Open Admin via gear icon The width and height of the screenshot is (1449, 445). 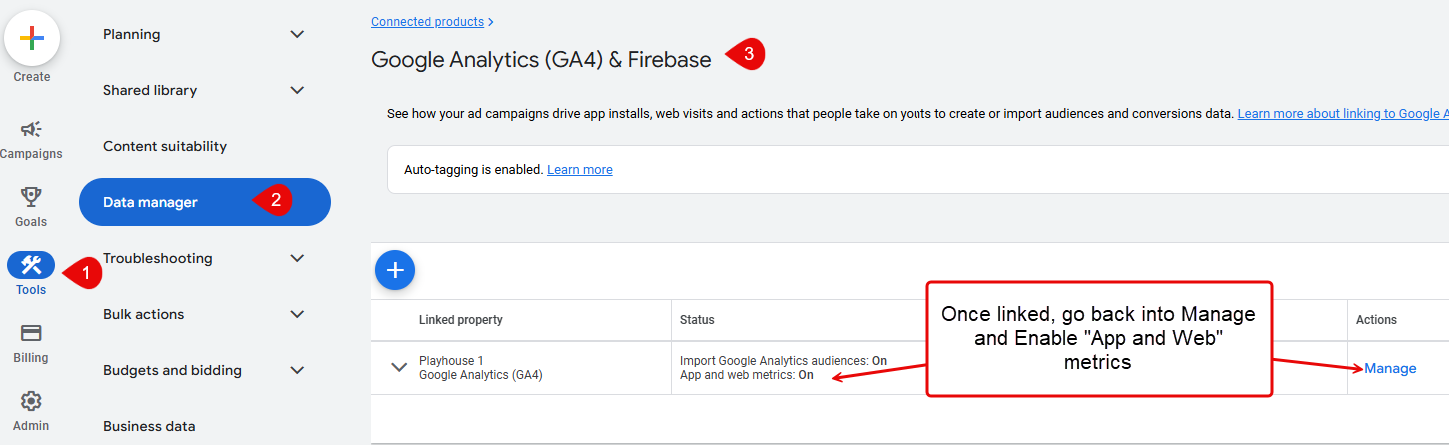coord(31,401)
